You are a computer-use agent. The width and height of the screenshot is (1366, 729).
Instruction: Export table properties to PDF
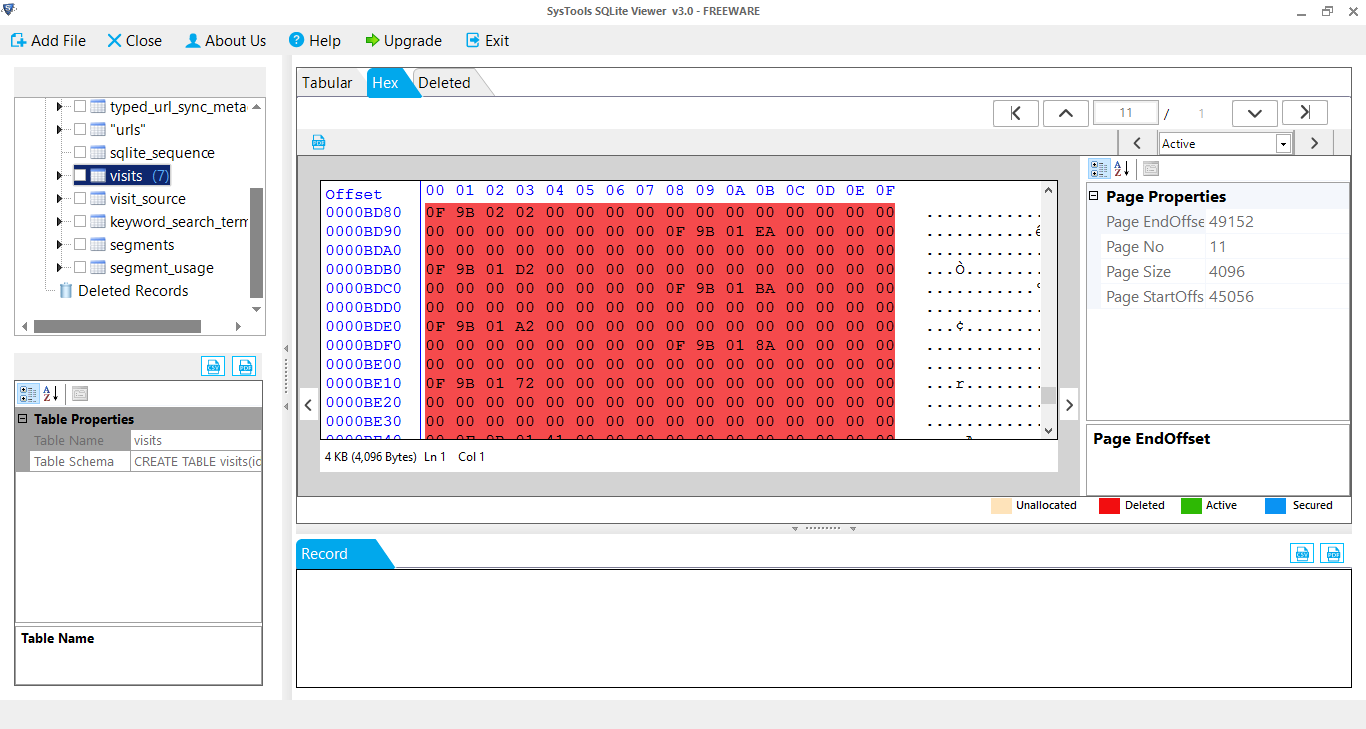coord(244,366)
